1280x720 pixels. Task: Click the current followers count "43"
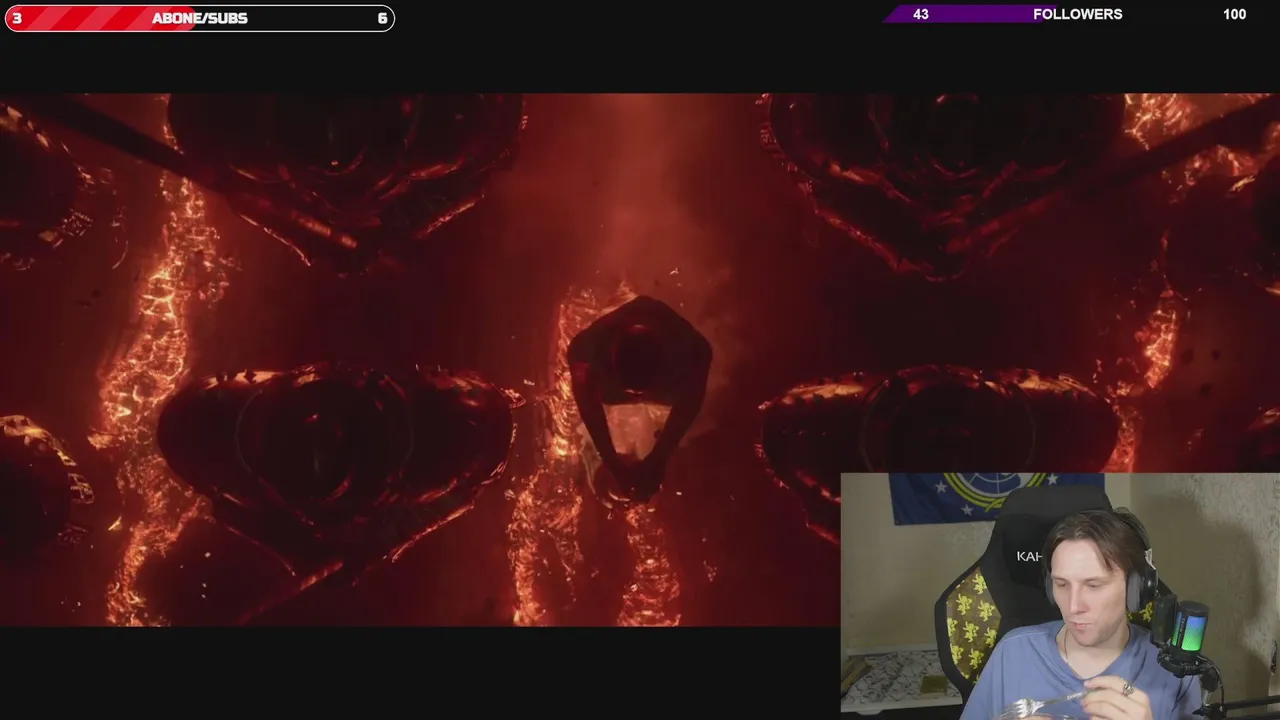[921, 14]
